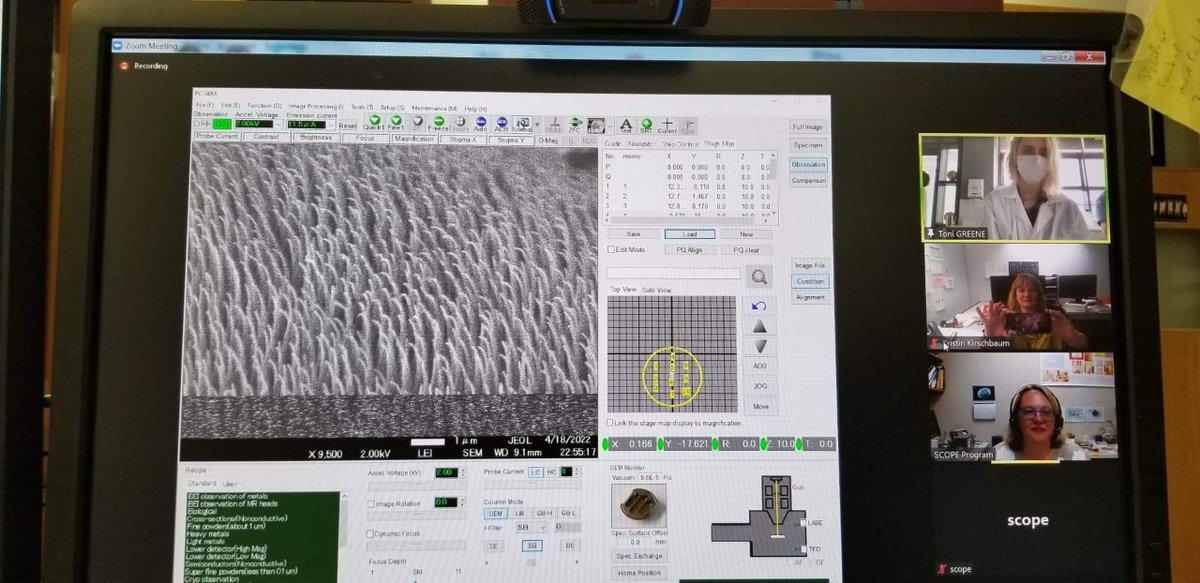Click the stage name input field
The image size is (1200, 583).
pyautogui.click(x=673, y=273)
